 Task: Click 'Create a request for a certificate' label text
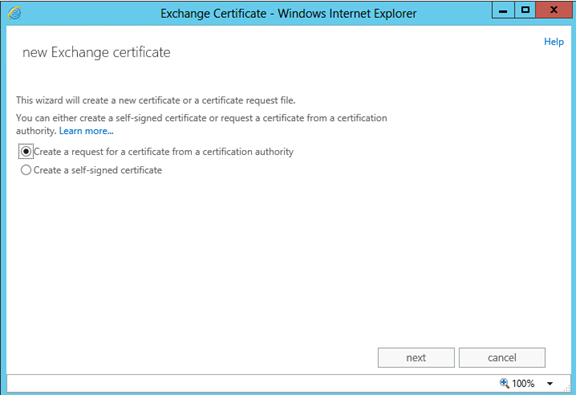coord(163,152)
